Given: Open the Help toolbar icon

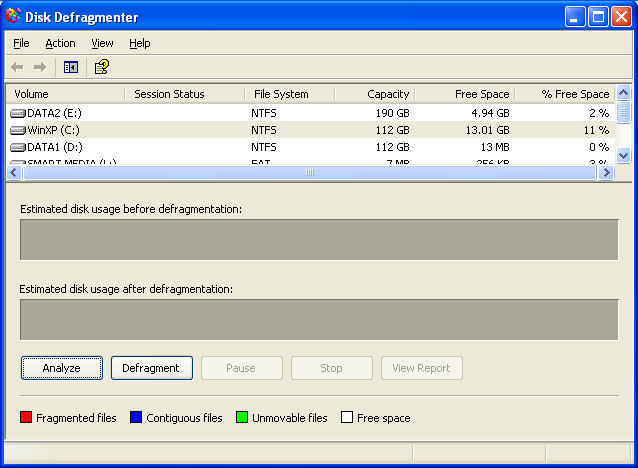Looking at the screenshot, I should pos(102,67).
